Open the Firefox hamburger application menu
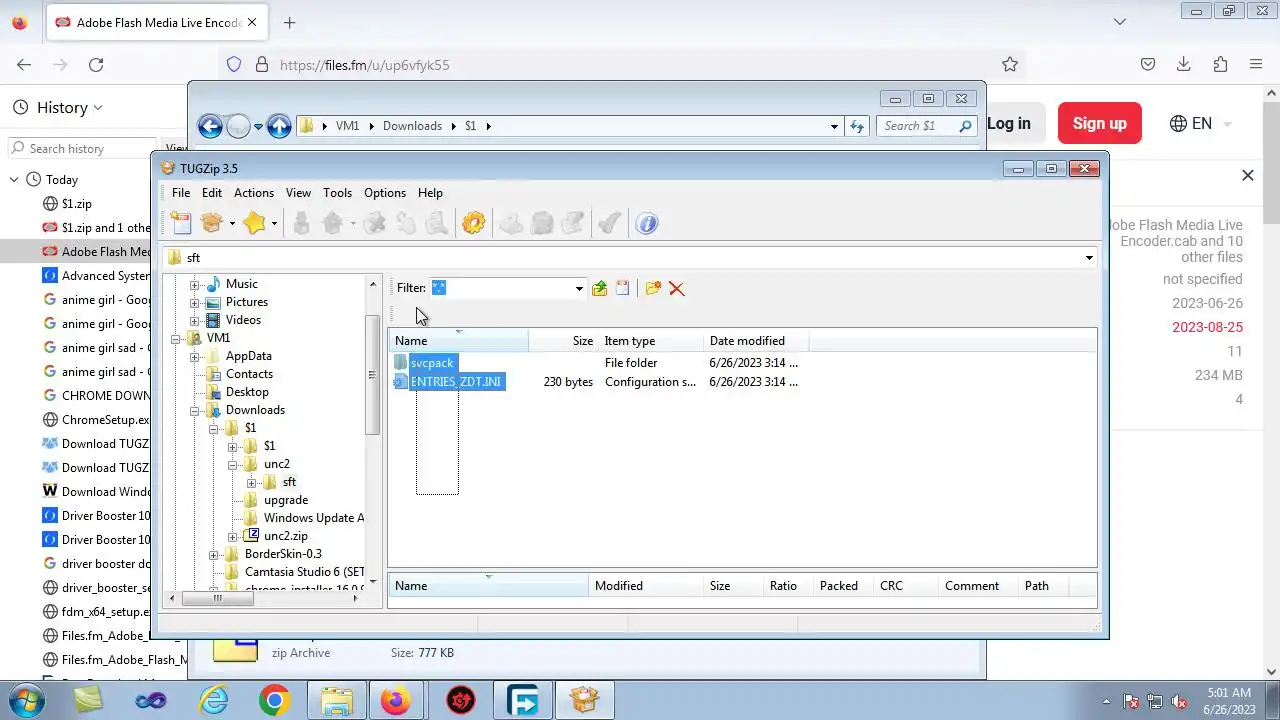 click(x=1256, y=64)
